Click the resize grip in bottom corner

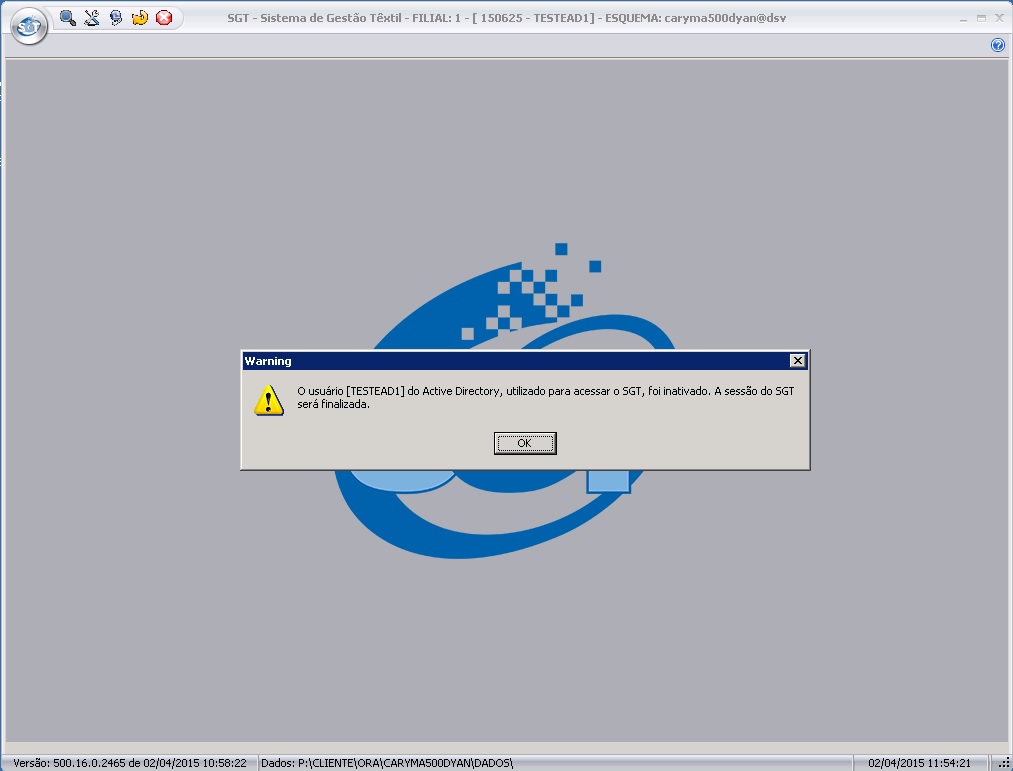point(1003,763)
